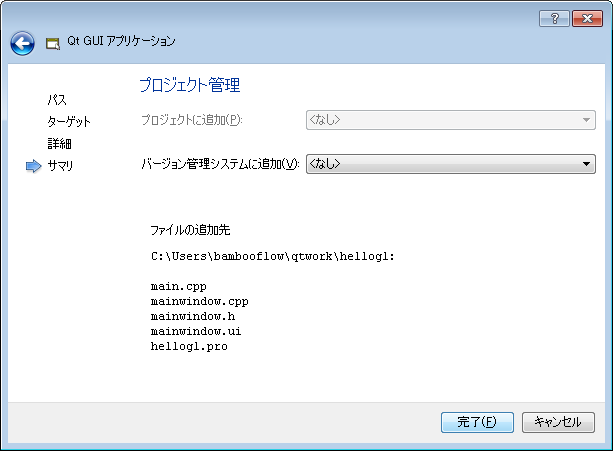Click the mainwindow.ui file entry
The image size is (613, 451).
pos(196,331)
